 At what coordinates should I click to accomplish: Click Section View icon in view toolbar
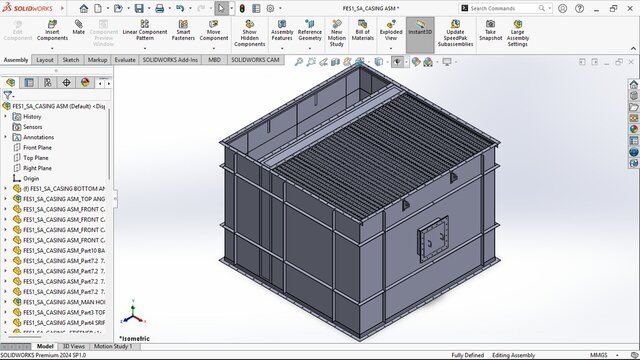coord(336,62)
